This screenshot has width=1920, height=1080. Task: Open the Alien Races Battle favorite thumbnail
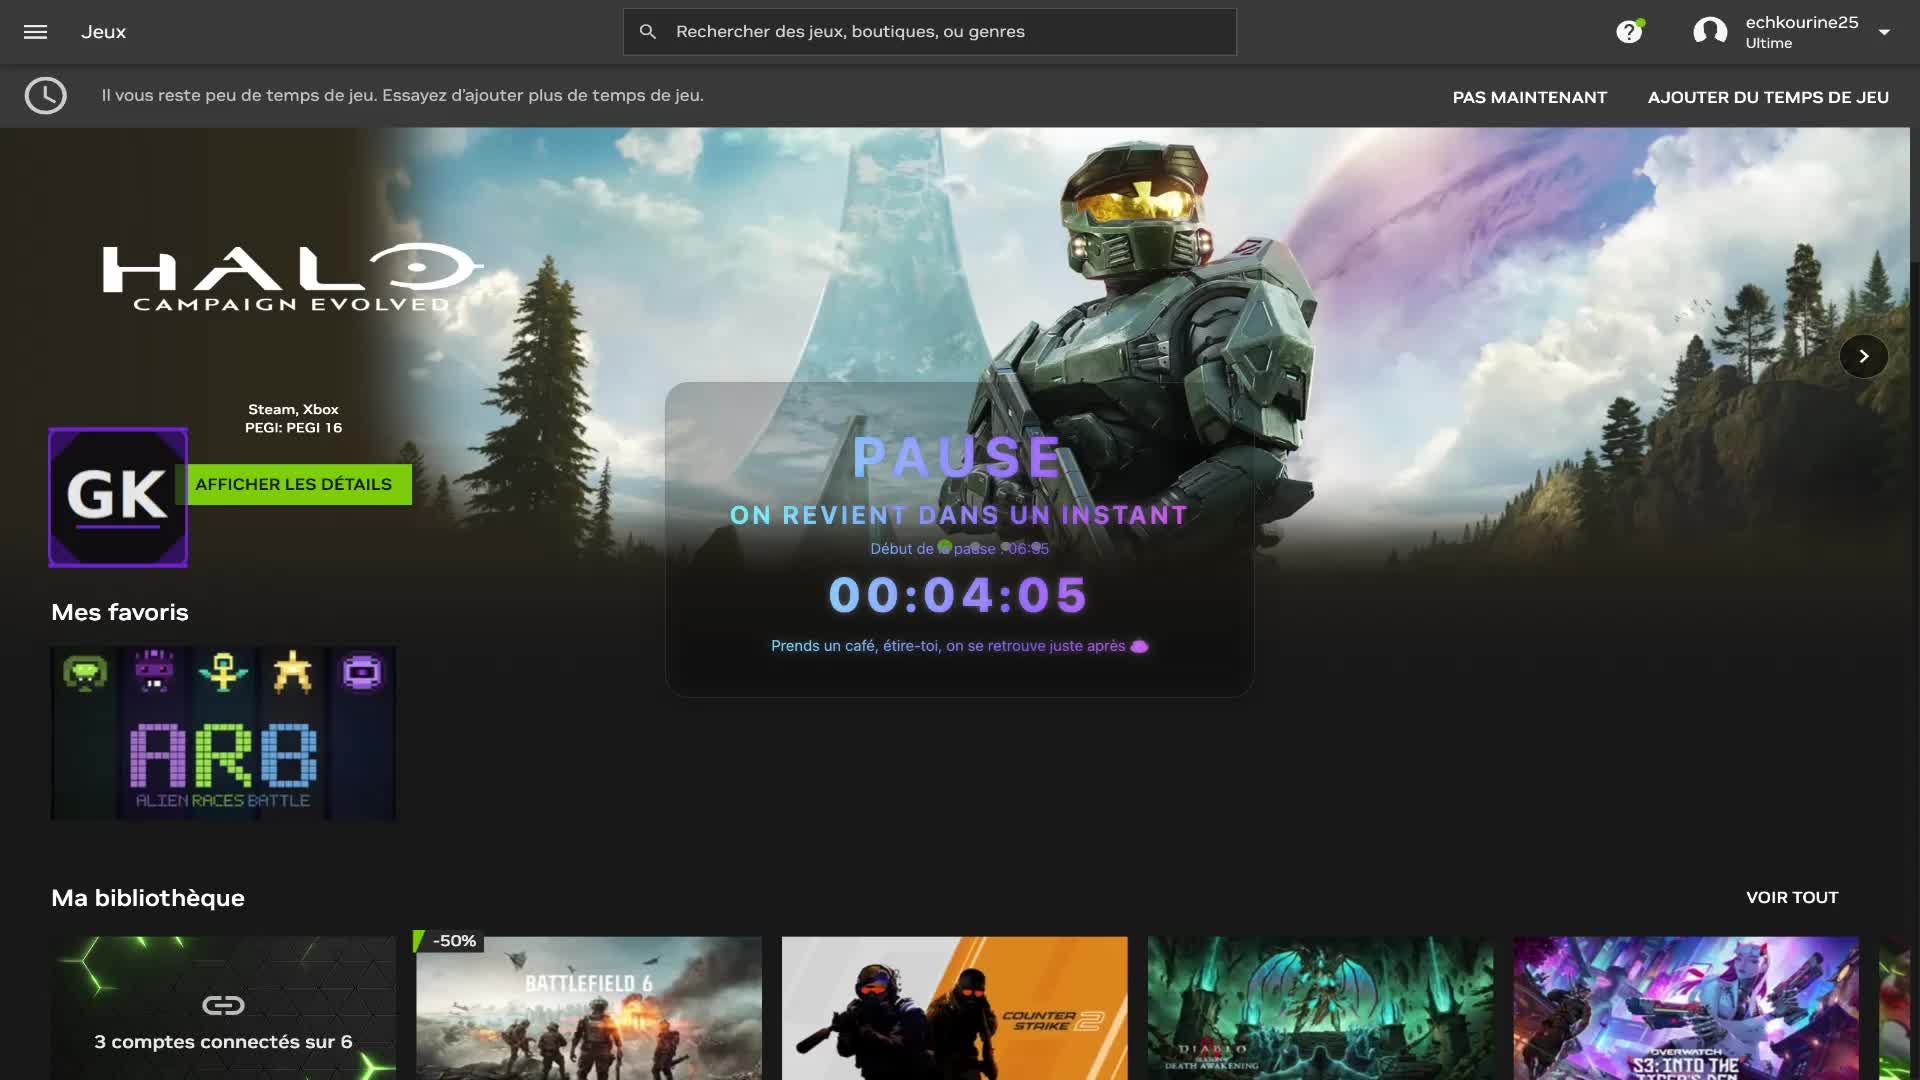(223, 733)
